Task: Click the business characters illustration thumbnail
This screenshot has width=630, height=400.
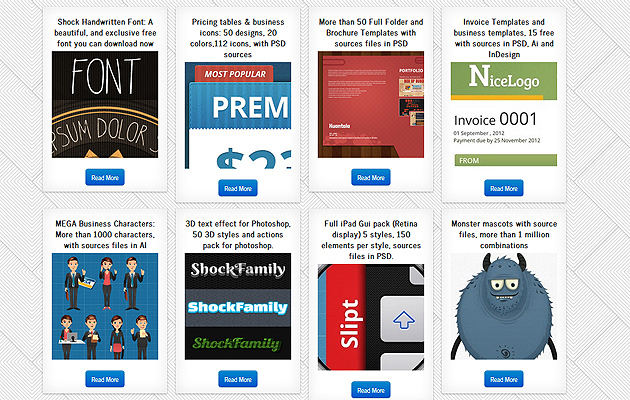Action: (105, 306)
